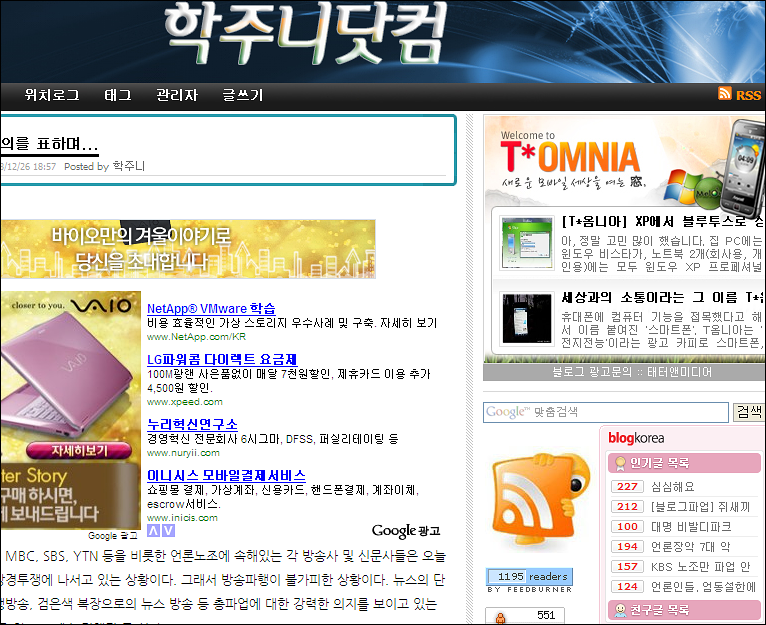Click 블로그 광고문의 :: 태터앤미디어 link
This screenshot has height=625, width=766.
point(632,372)
